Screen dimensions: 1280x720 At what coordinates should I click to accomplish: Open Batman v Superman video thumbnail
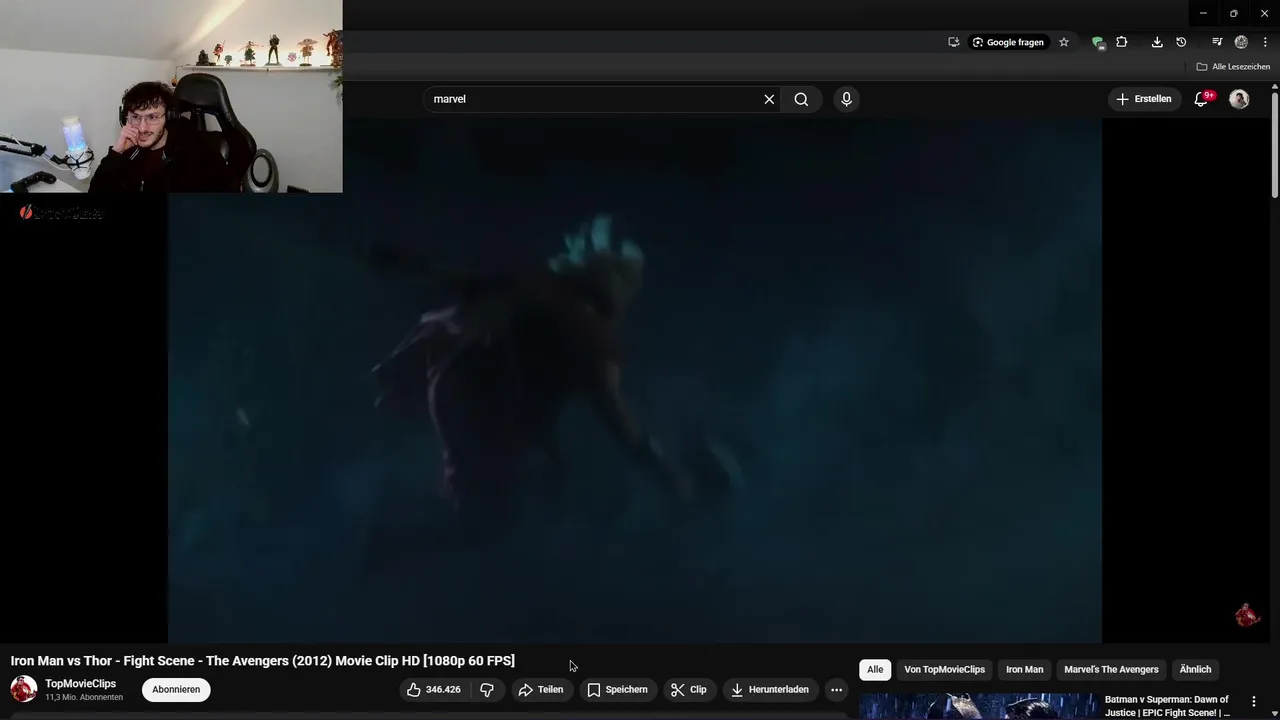[978, 706]
